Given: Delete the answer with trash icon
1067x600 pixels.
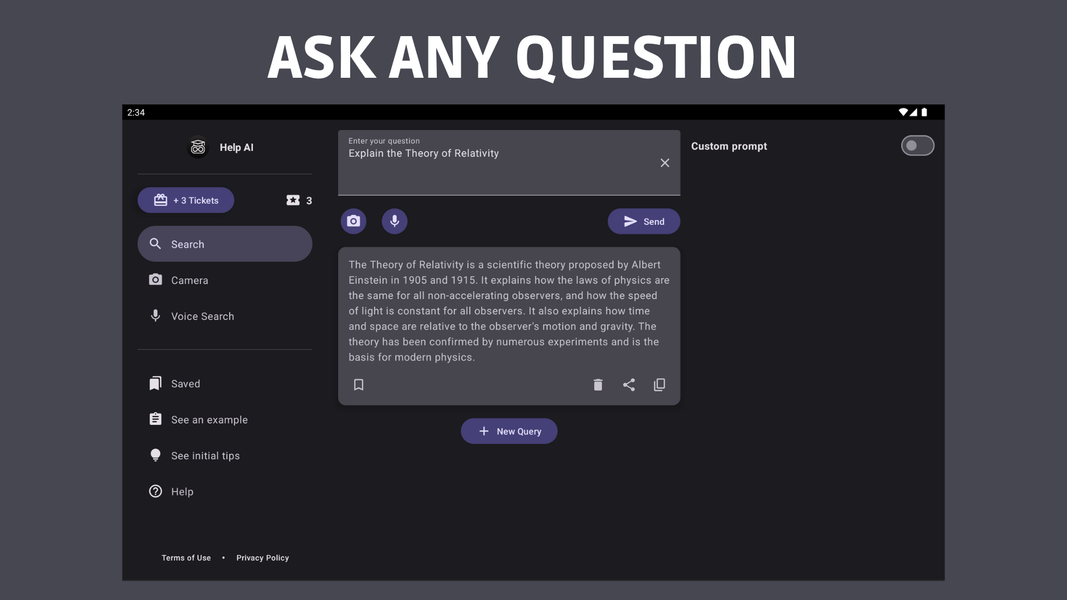Looking at the screenshot, I should [598, 385].
